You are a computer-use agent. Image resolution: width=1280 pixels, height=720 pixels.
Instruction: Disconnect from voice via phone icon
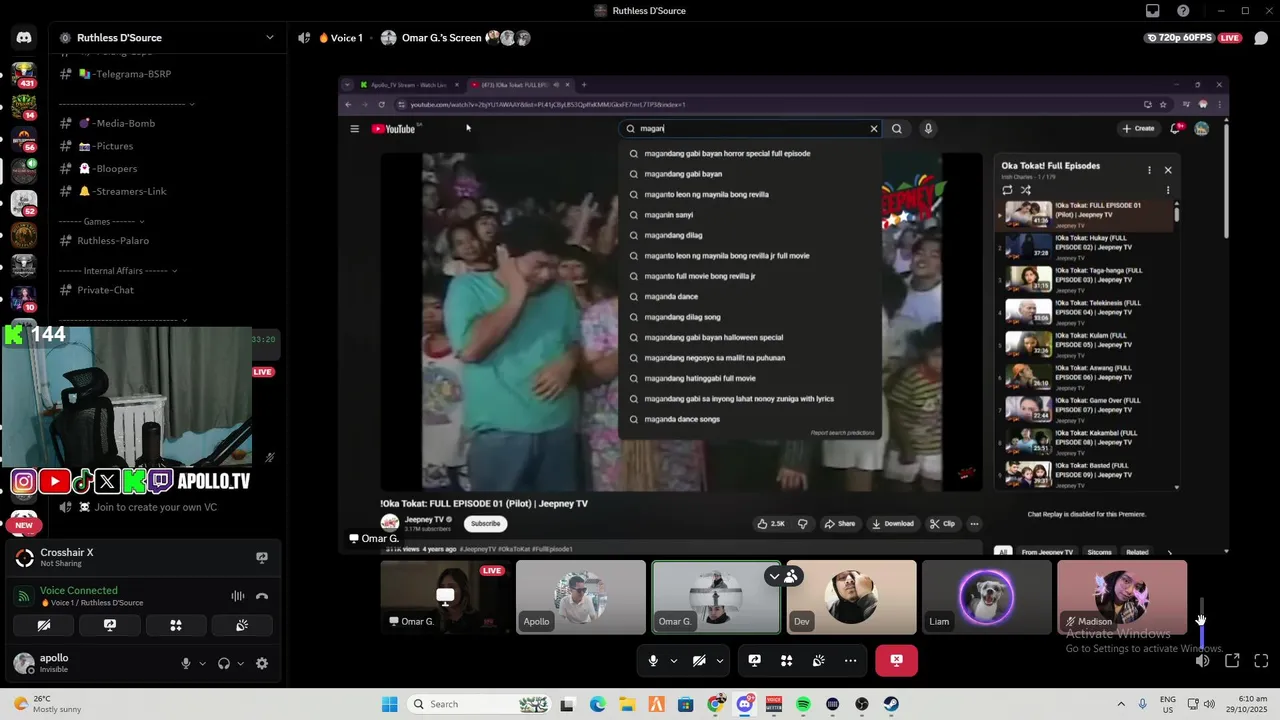pos(262,596)
